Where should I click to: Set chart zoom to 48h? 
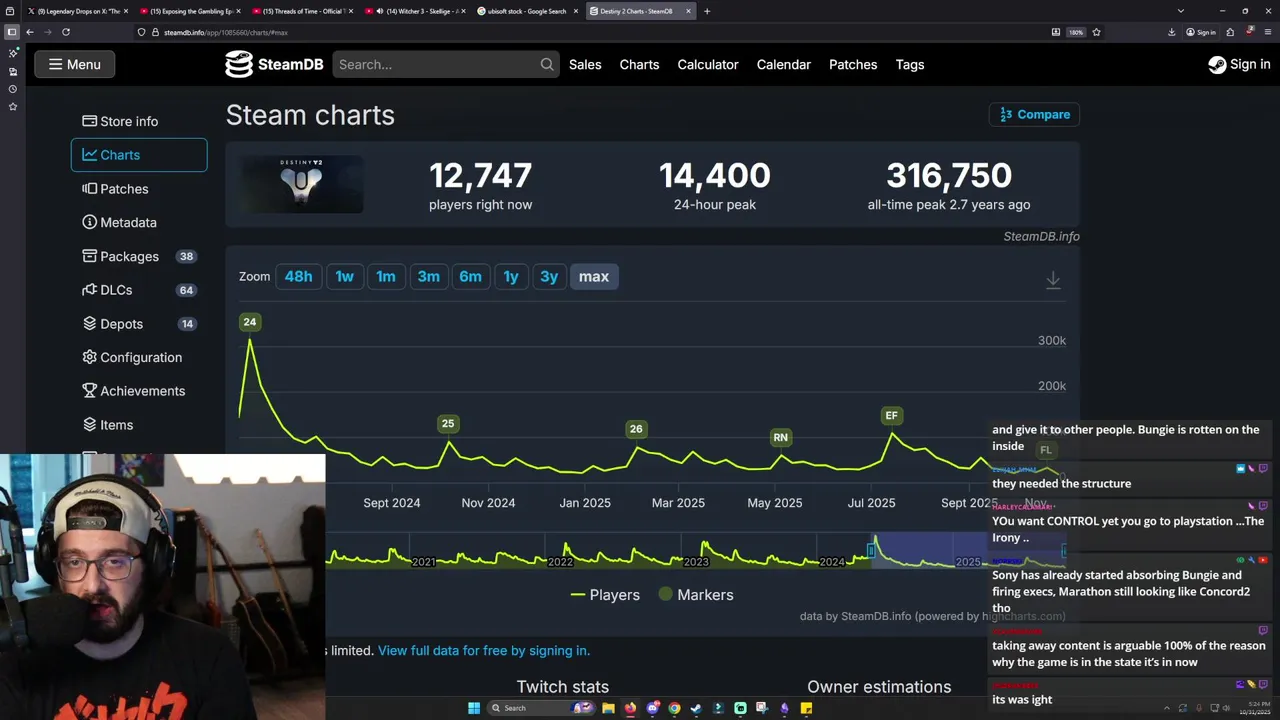298,277
